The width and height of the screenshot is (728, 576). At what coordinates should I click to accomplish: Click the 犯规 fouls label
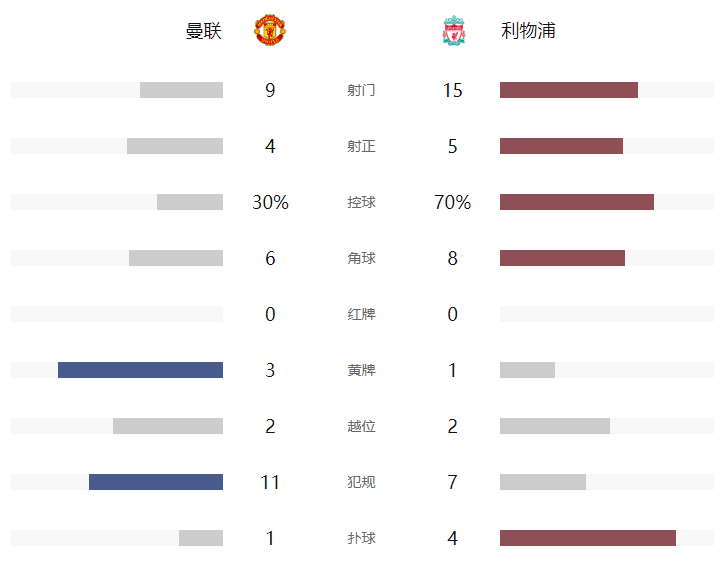pyautogui.click(x=361, y=482)
